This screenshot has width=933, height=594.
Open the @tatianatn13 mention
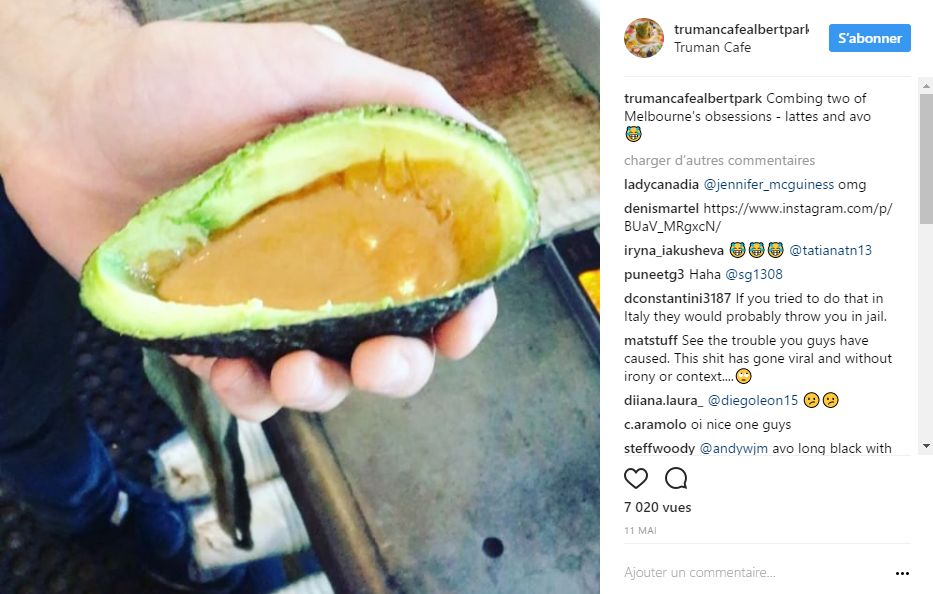coord(830,251)
